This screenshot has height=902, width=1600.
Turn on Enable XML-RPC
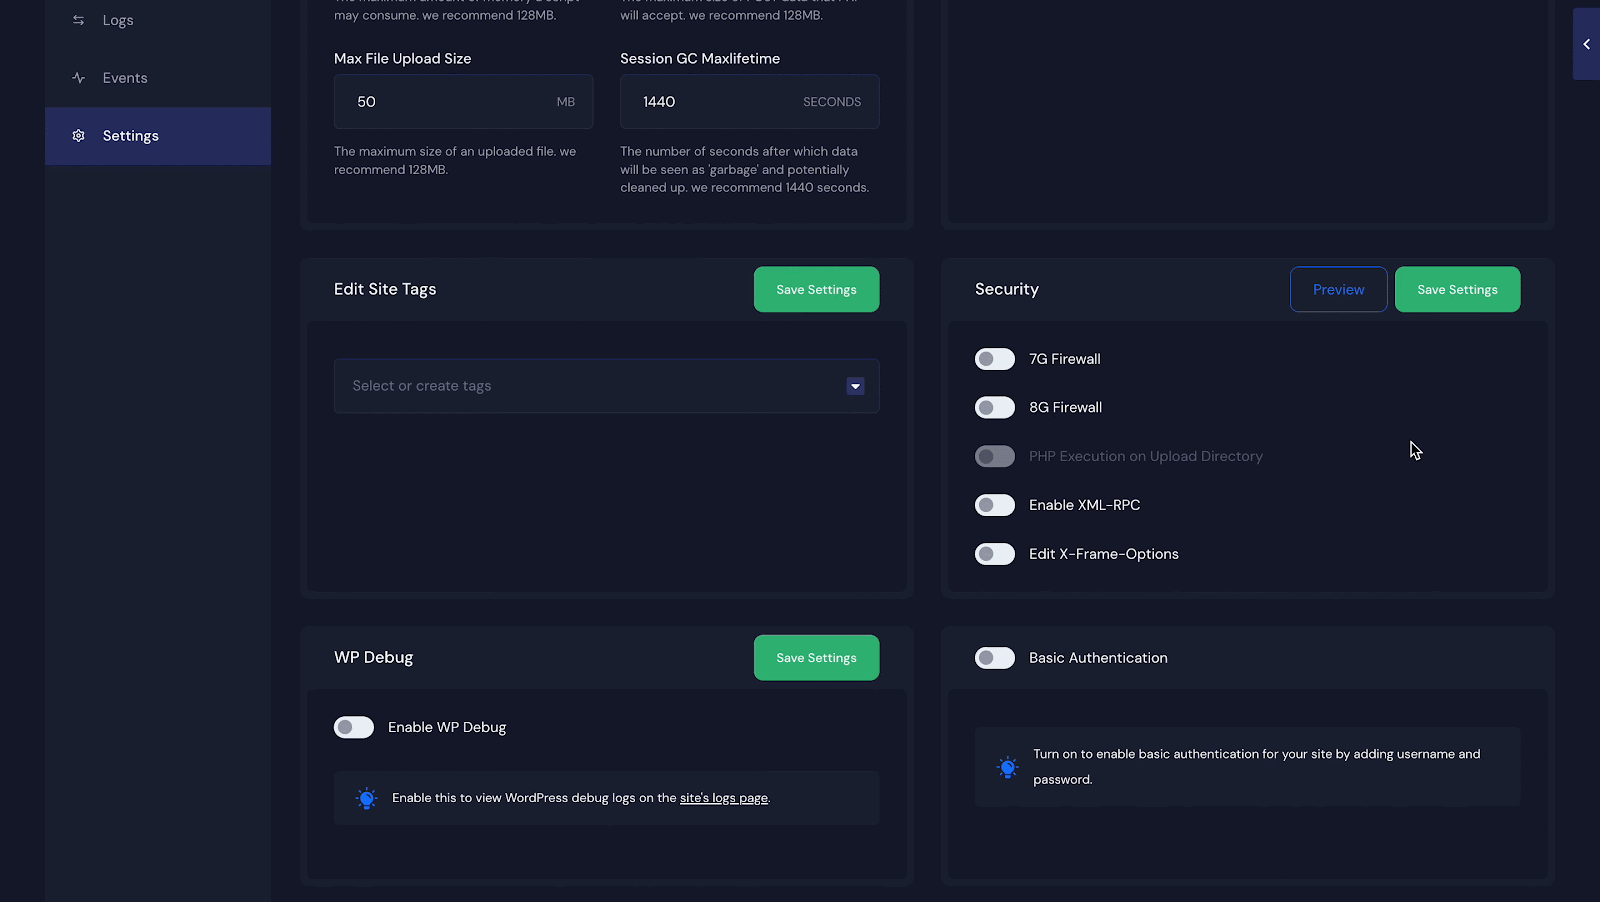[994, 505]
